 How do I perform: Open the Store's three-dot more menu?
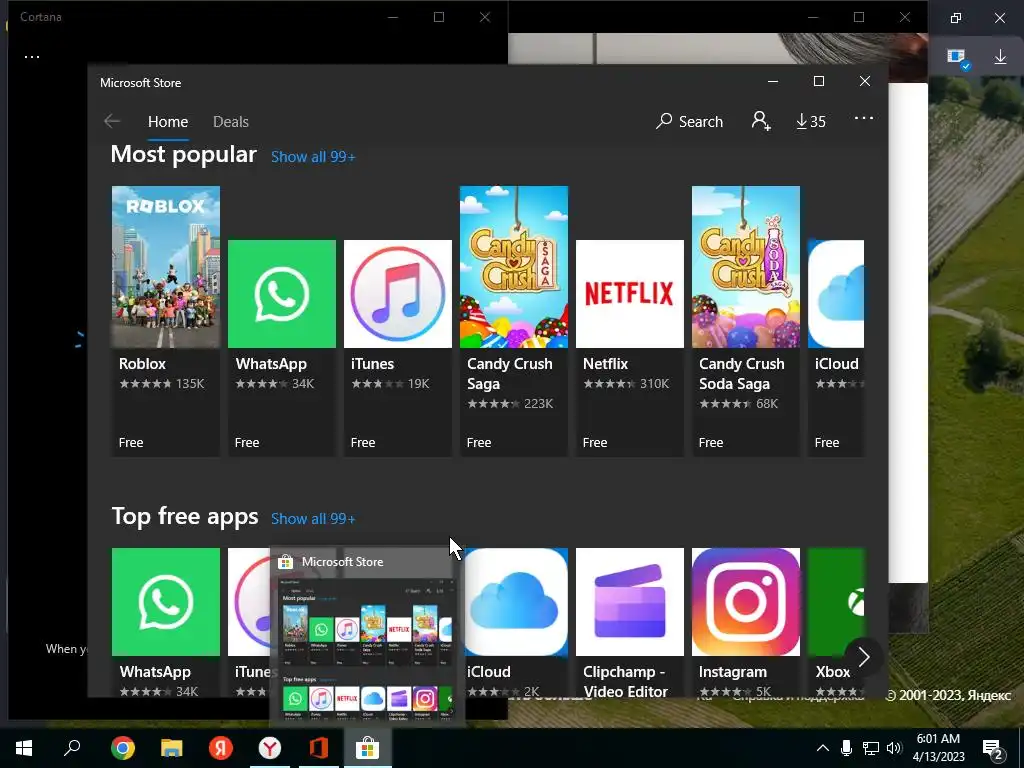863,118
